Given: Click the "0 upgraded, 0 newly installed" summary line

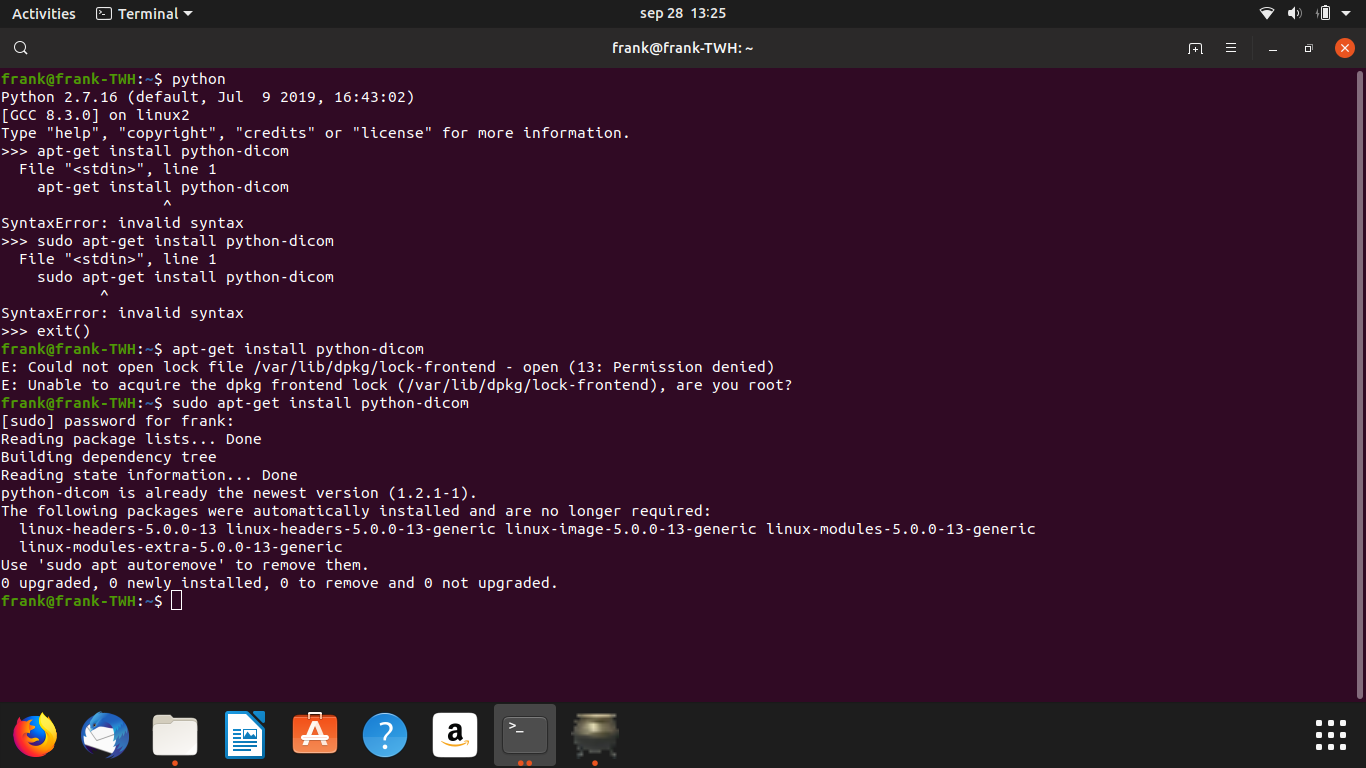Looking at the screenshot, I should [279, 583].
